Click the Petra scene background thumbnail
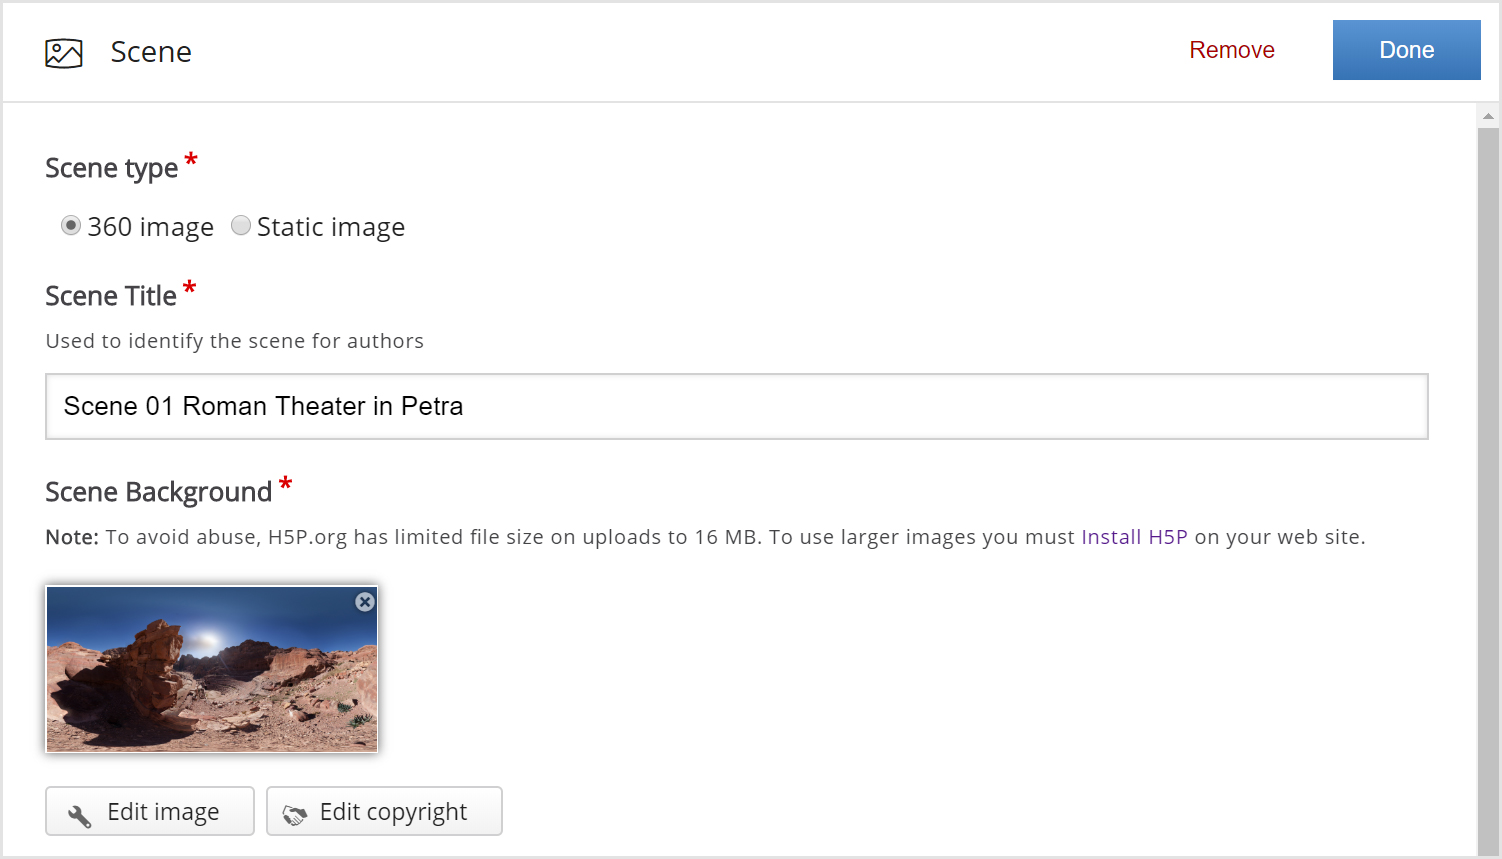The height and width of the screenshot is (859, 1502). [x=212, y=669]
